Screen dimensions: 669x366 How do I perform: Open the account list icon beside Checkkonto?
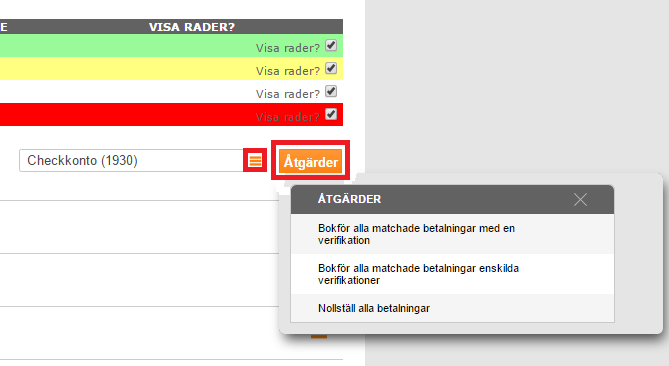255,160
